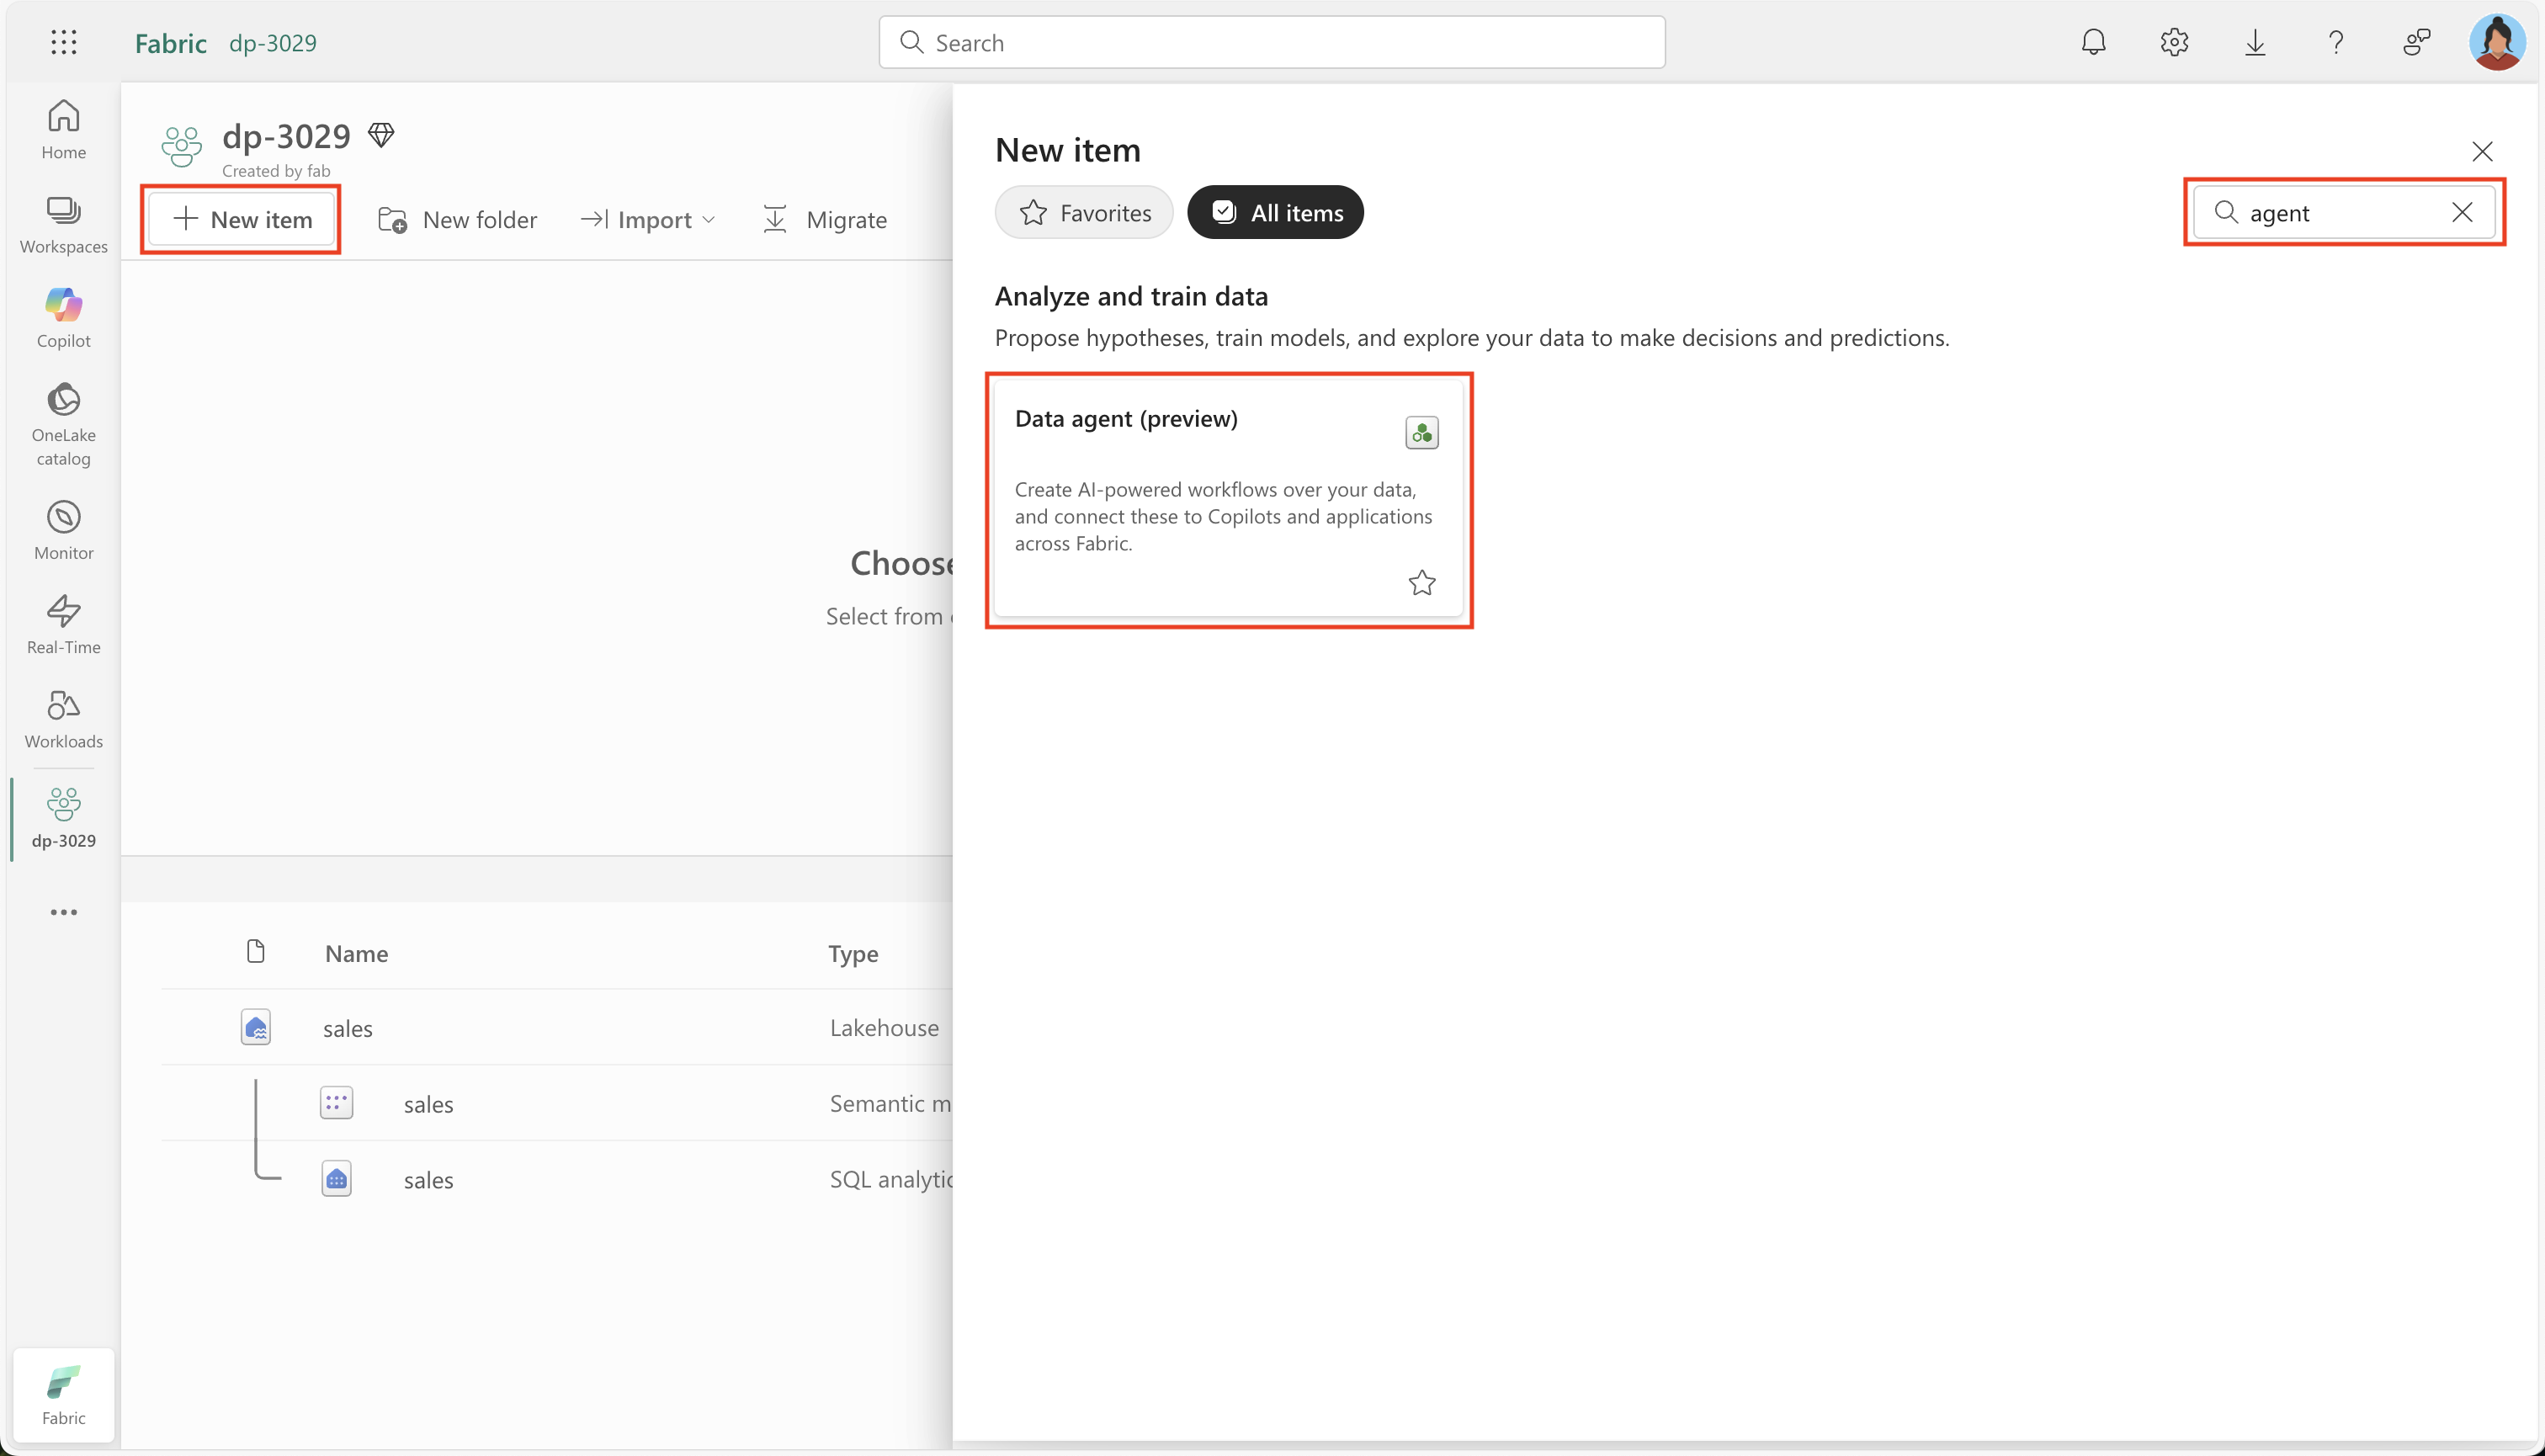This screenshot has height=1456, width=2545.
Task: Open the notifications bell
Action: pos(2093,42)
